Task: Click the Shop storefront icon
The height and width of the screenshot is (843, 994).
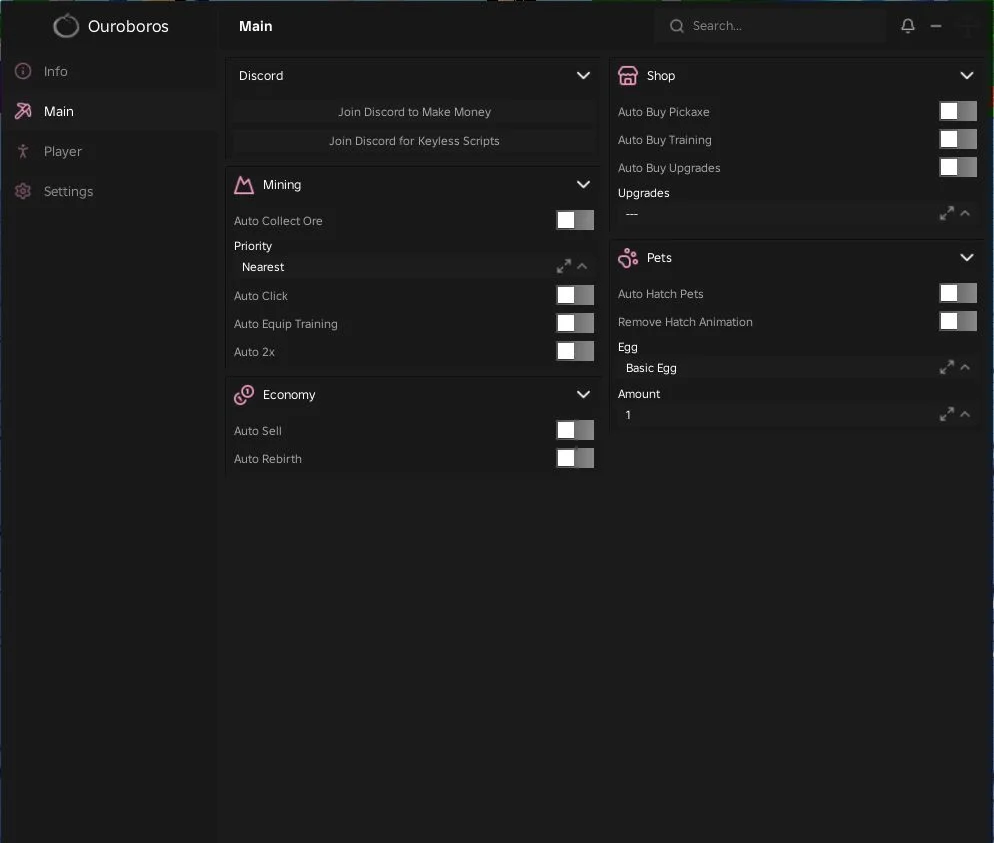Action: (x=628, y=75)
